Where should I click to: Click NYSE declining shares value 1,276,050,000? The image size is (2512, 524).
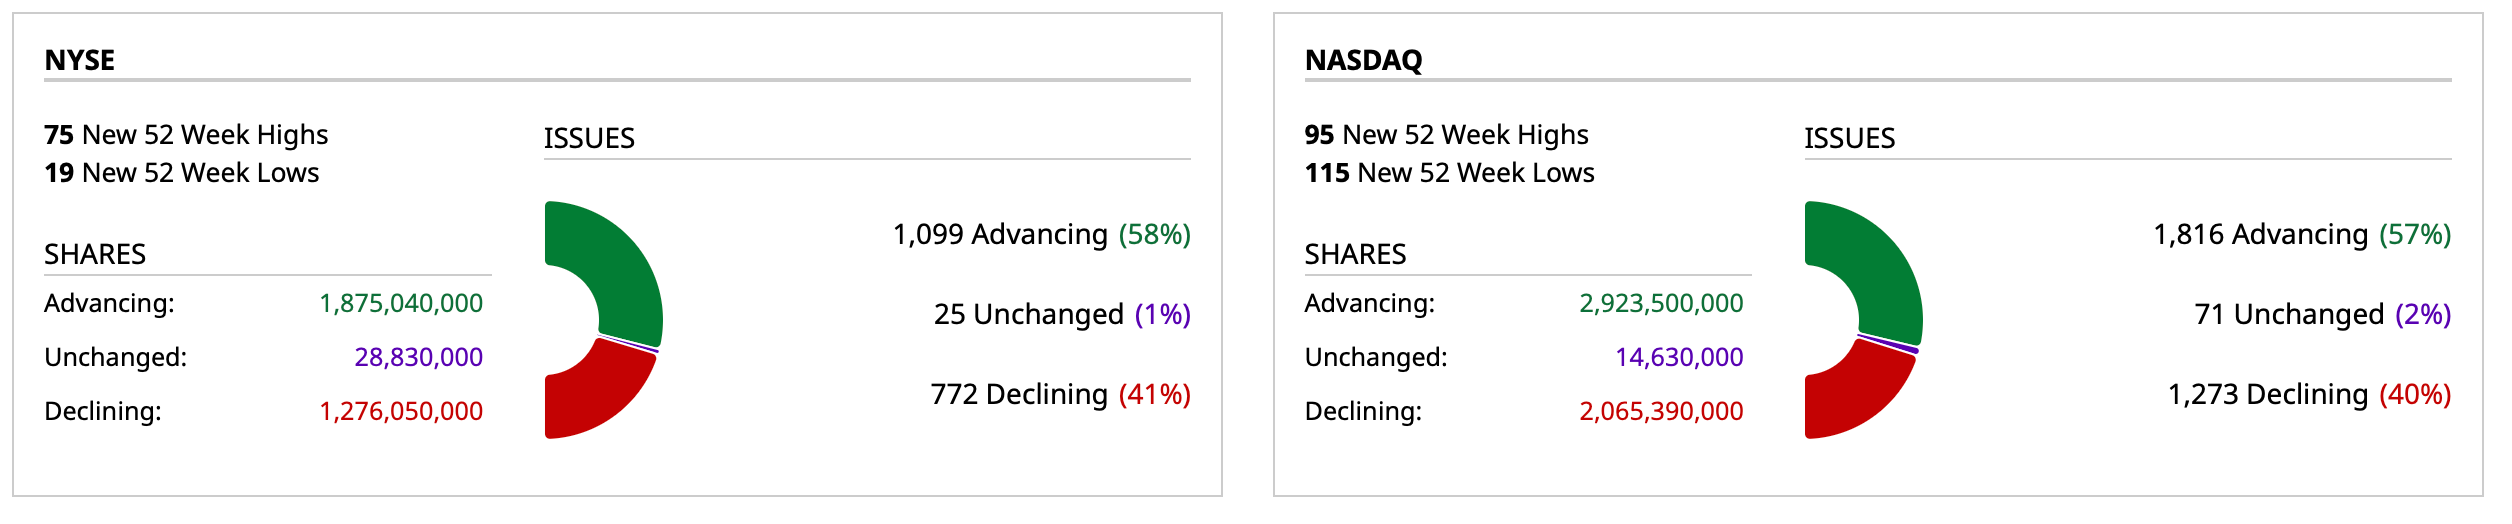401,411
